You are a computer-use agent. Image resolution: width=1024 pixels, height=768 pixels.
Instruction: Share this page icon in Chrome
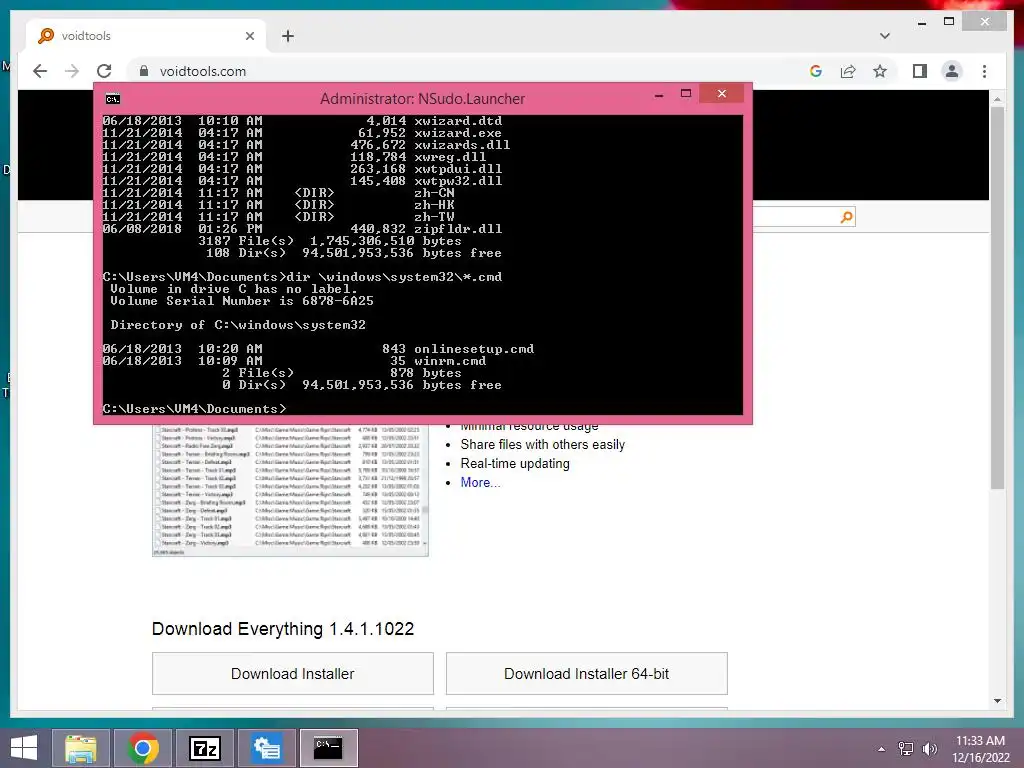click(848, 71)
